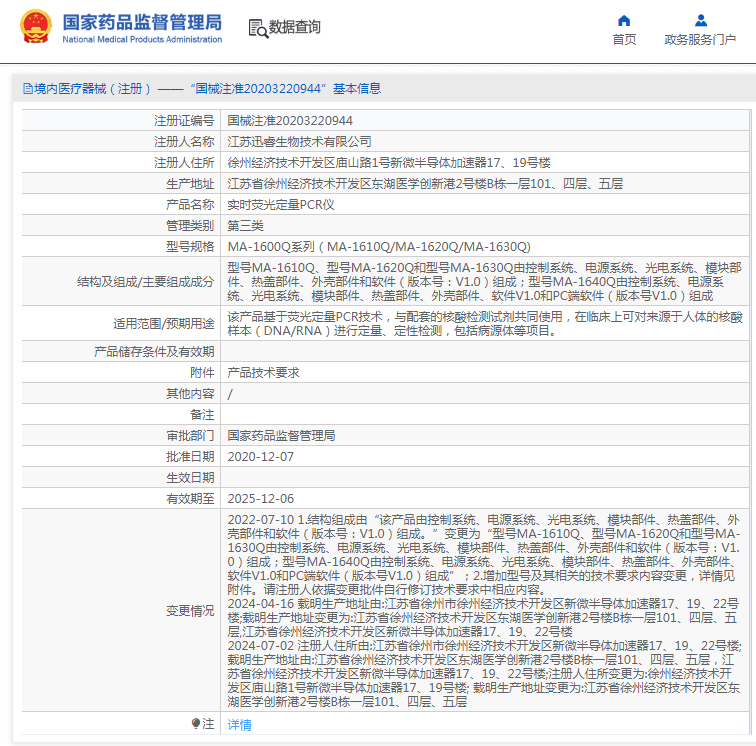Click 江苏迅睿生物技术有限公司

299,142
